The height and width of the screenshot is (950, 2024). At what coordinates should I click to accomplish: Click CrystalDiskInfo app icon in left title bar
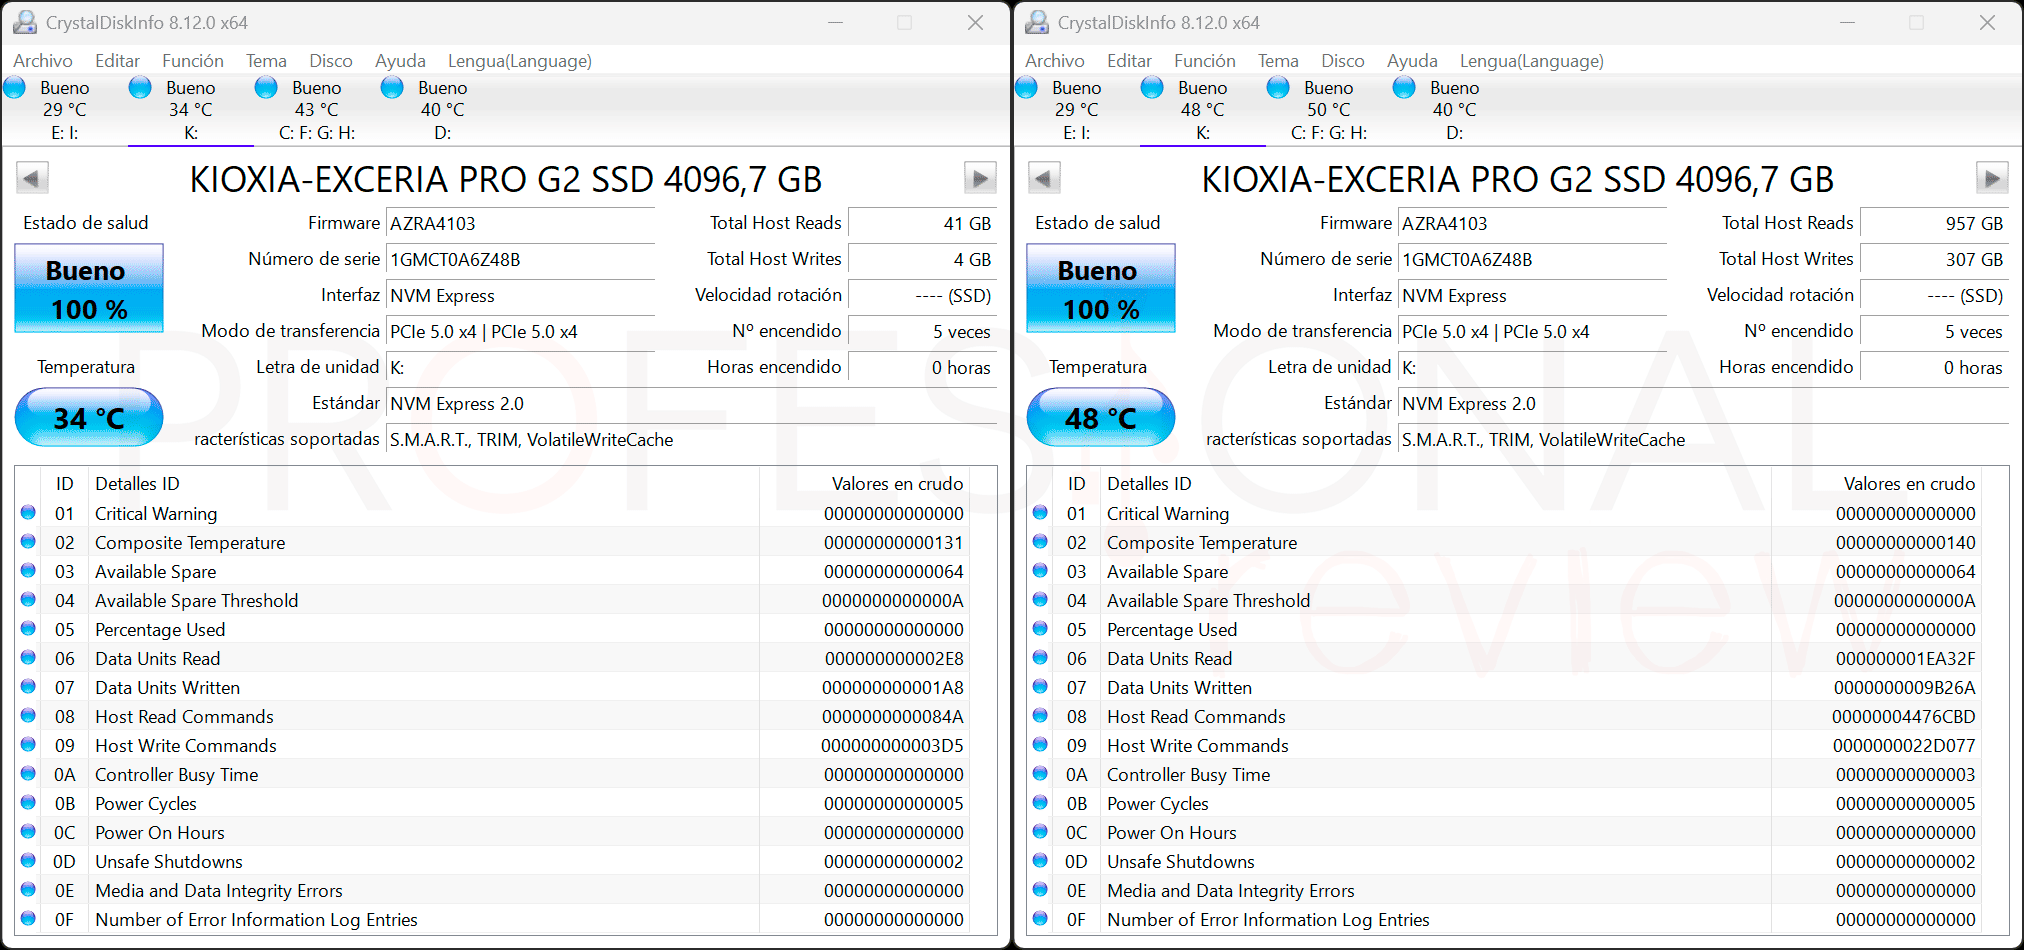tap(25, 22)
